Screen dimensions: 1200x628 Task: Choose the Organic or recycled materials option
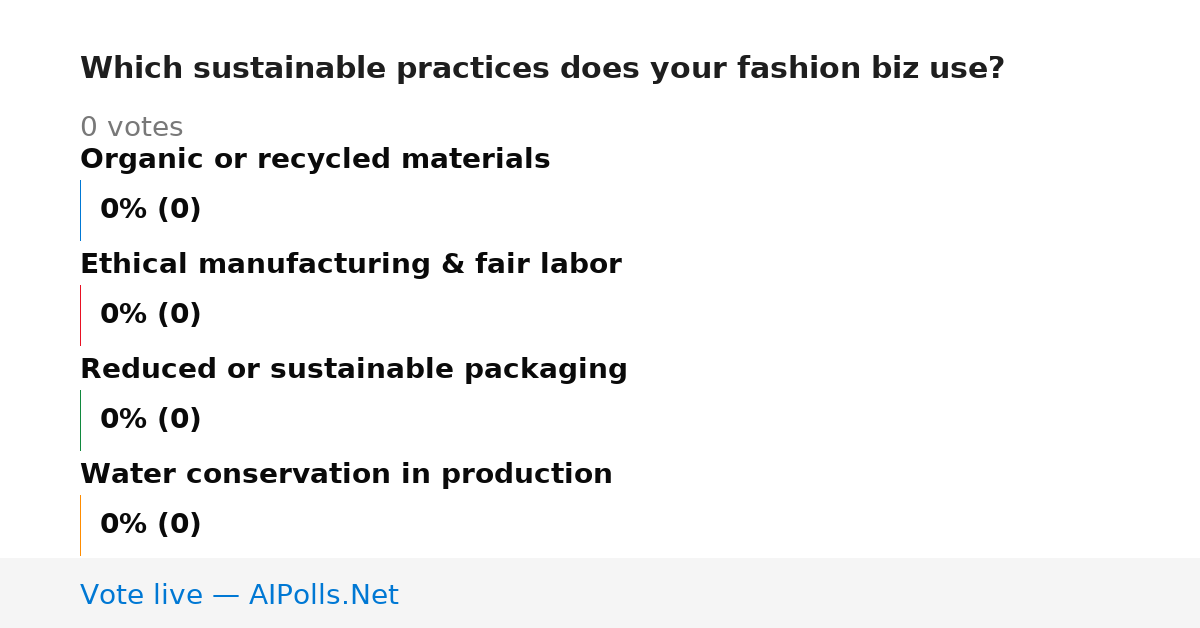(x=315, y=160)
